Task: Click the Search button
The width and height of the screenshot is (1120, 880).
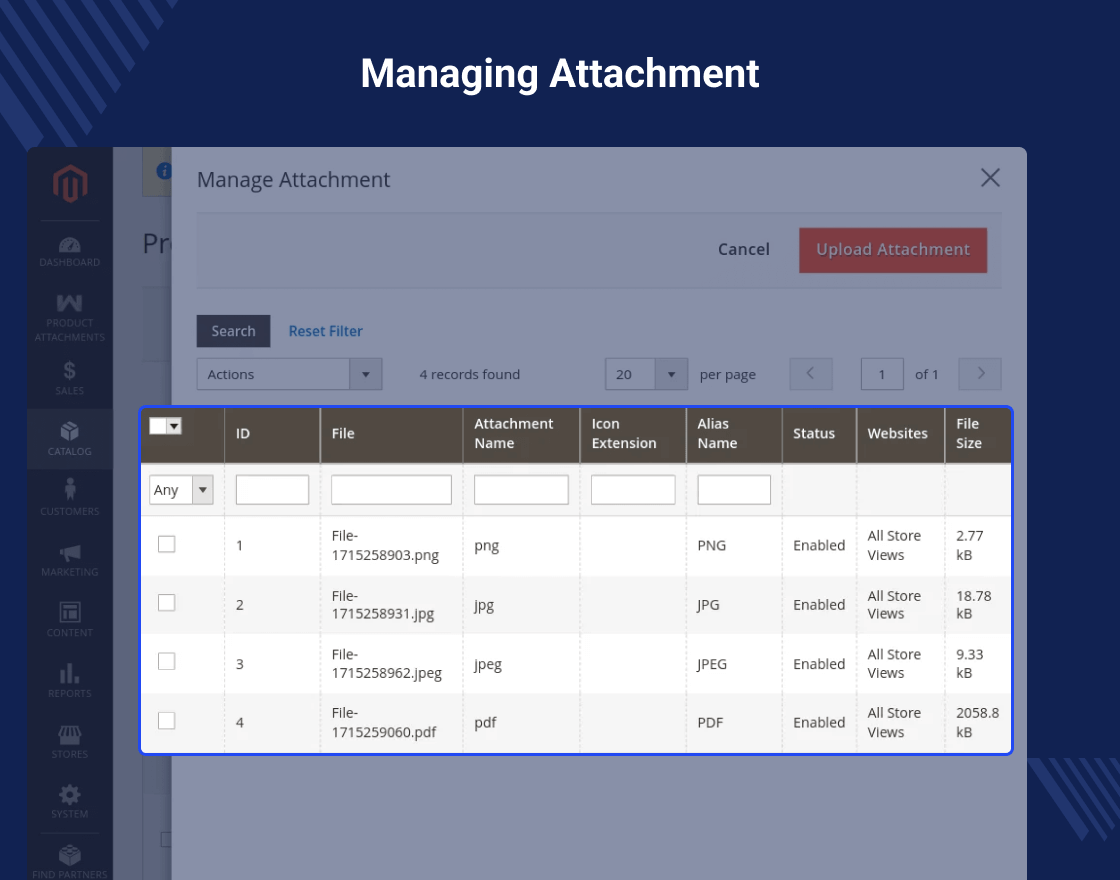Action: coord(234,331)
